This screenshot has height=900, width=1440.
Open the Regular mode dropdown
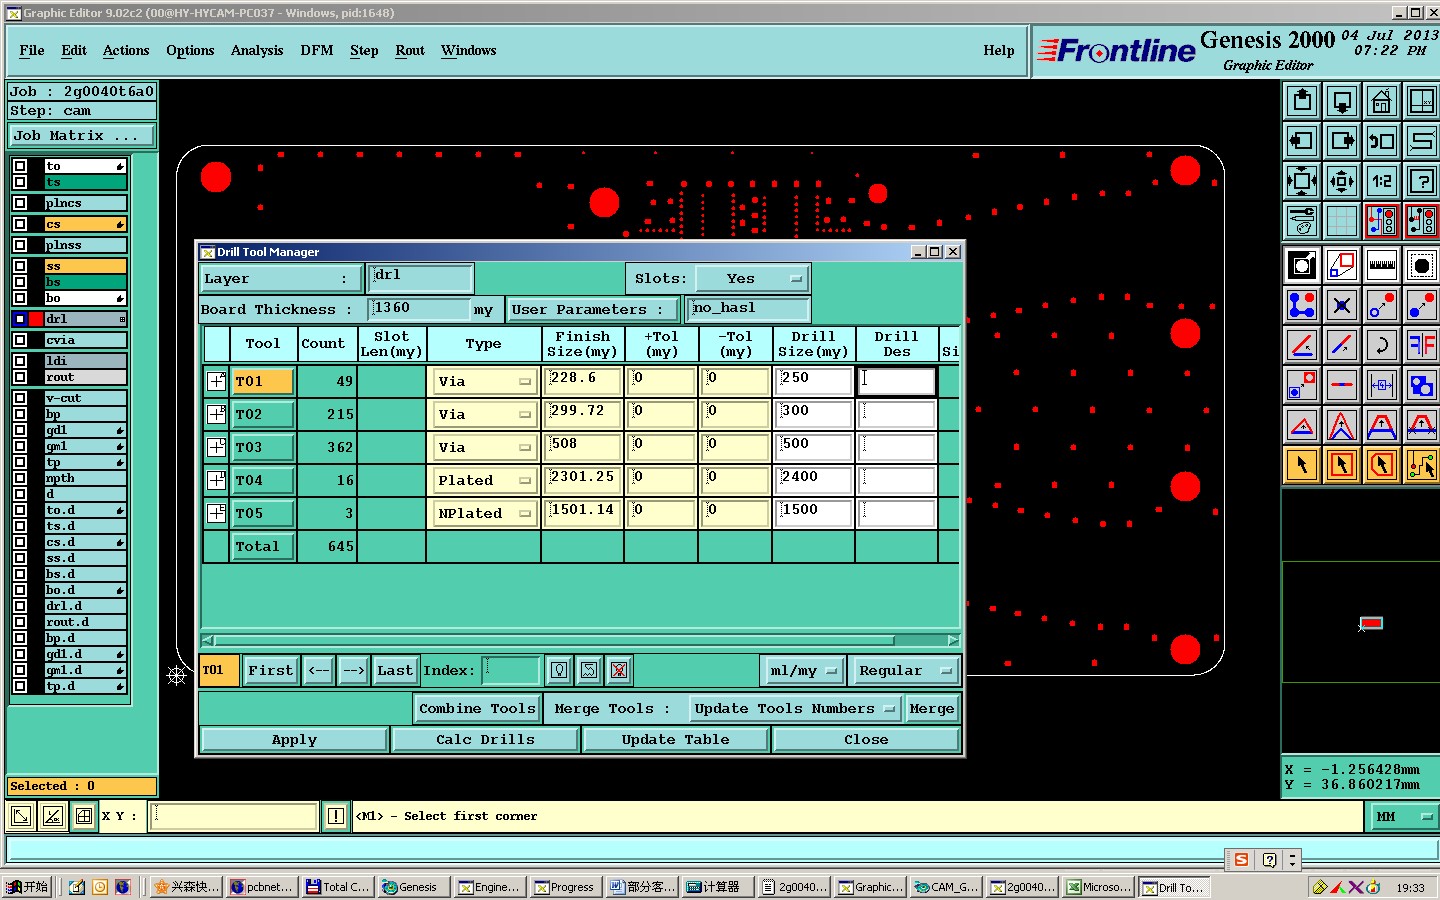(905, 670)
